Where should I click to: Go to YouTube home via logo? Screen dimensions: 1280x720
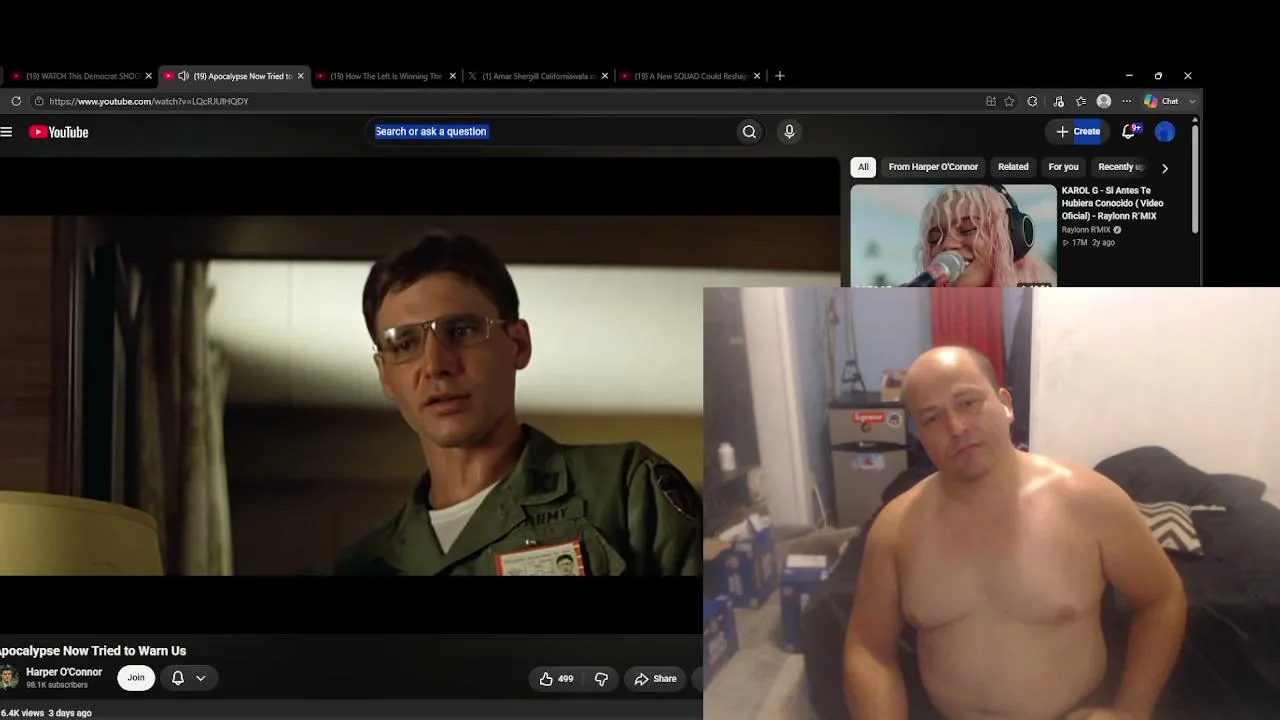pyautogui.click(x=58, y=132)
